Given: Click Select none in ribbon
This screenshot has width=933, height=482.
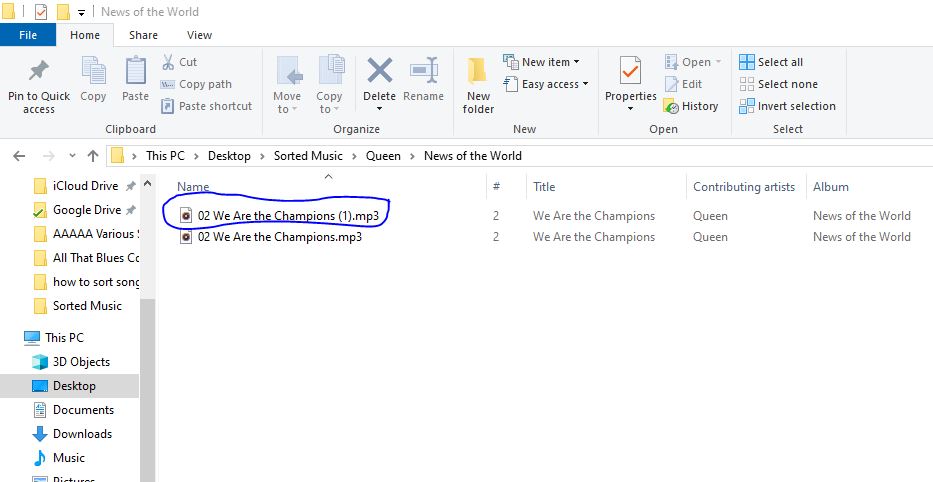Looking at the screenshot, I should (x=778, y=84).
